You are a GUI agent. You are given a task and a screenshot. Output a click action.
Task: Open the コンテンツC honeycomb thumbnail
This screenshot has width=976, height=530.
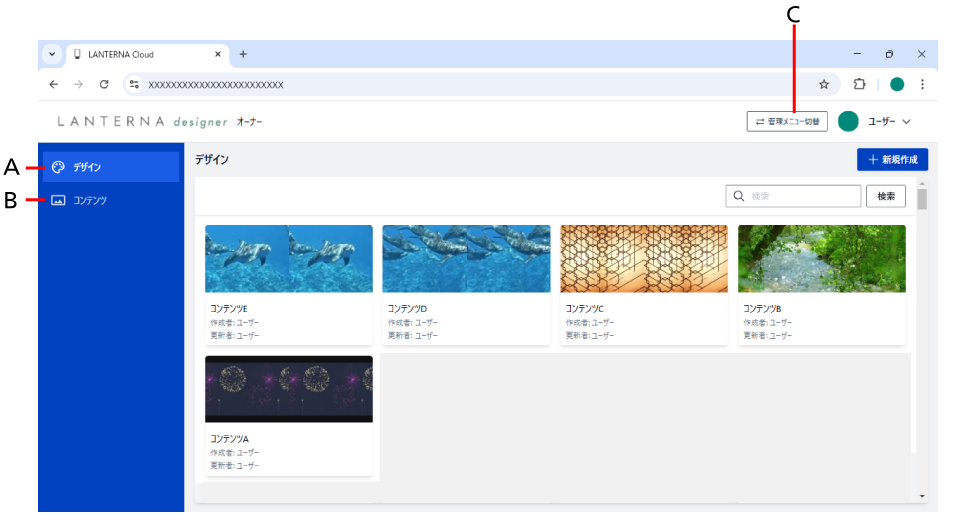tap(644, 259)
